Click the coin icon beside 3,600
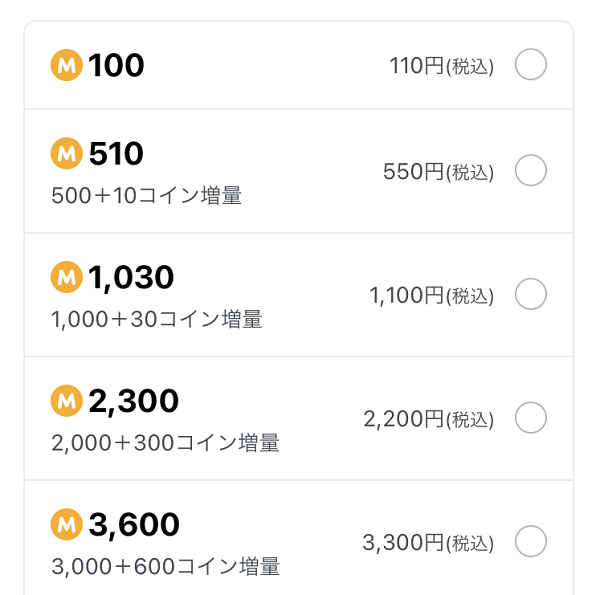This screenshot has width=600, height=595. pos(67,524)
